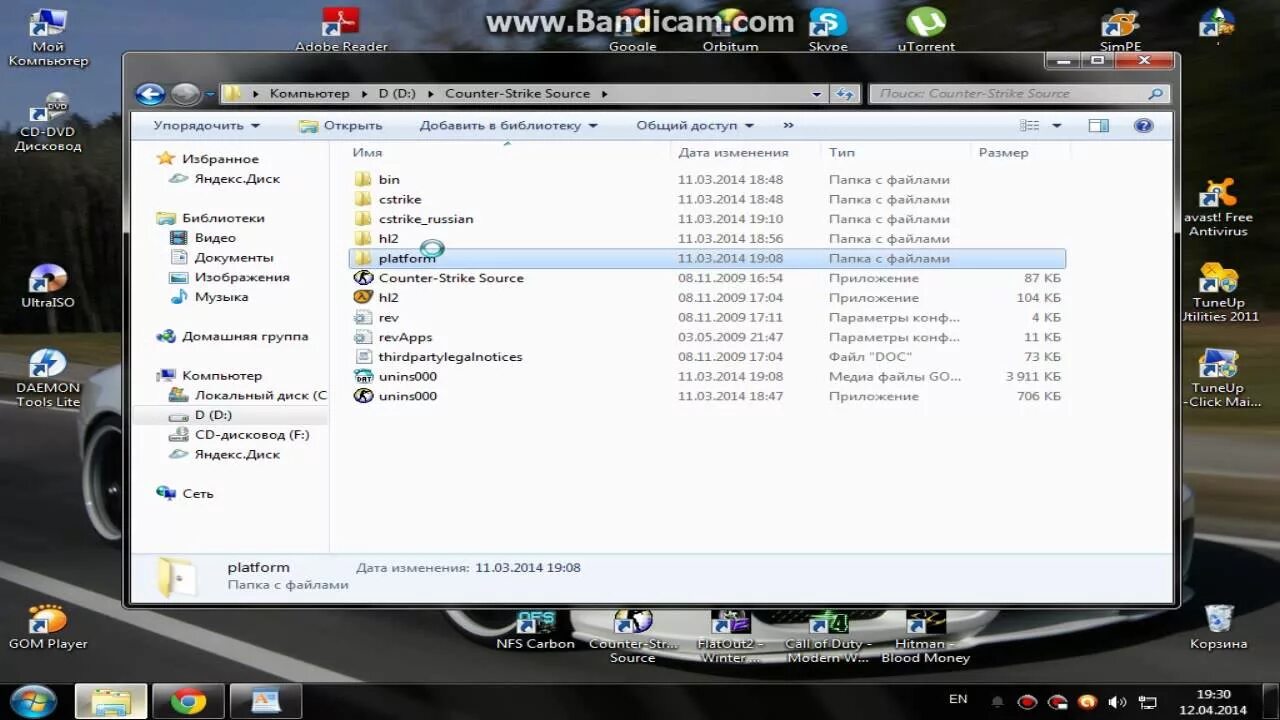Open the Упорядочить dropdown menu
1280x720 pixels.
point(206,125)
